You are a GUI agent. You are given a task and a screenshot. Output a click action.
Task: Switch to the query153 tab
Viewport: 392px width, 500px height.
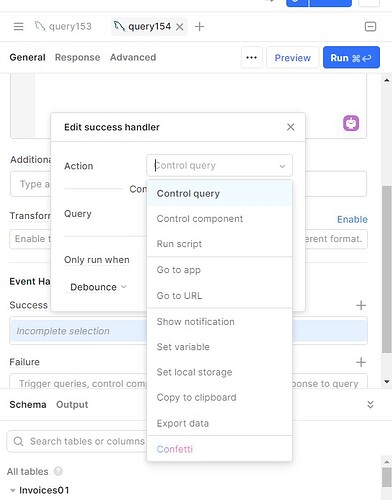(x=63, y=26)
